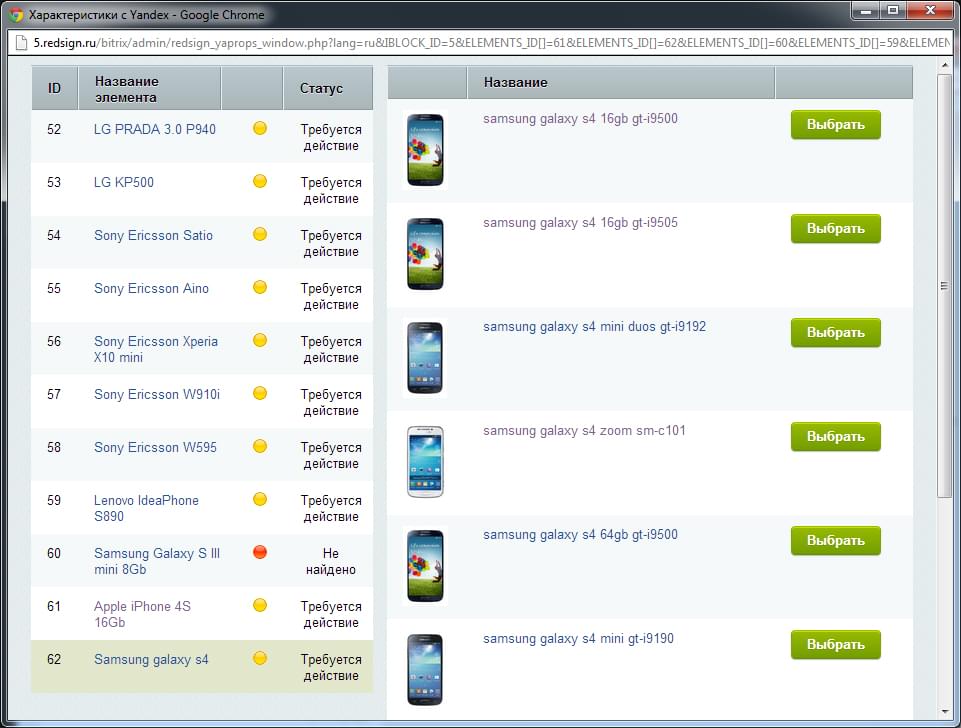Image resolution: width=961 pixels, height=728 pixels.
Task: Click thumbnail of galaxy s4 mini gt-i9190
Action: coord(425,669)
